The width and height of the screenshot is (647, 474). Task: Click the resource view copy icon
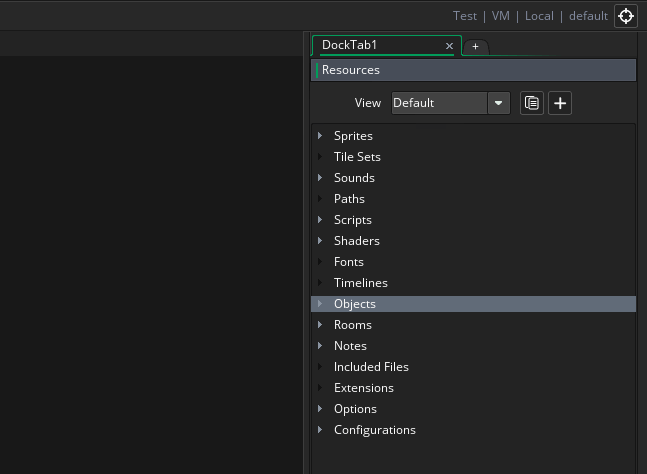click(532, 103)
